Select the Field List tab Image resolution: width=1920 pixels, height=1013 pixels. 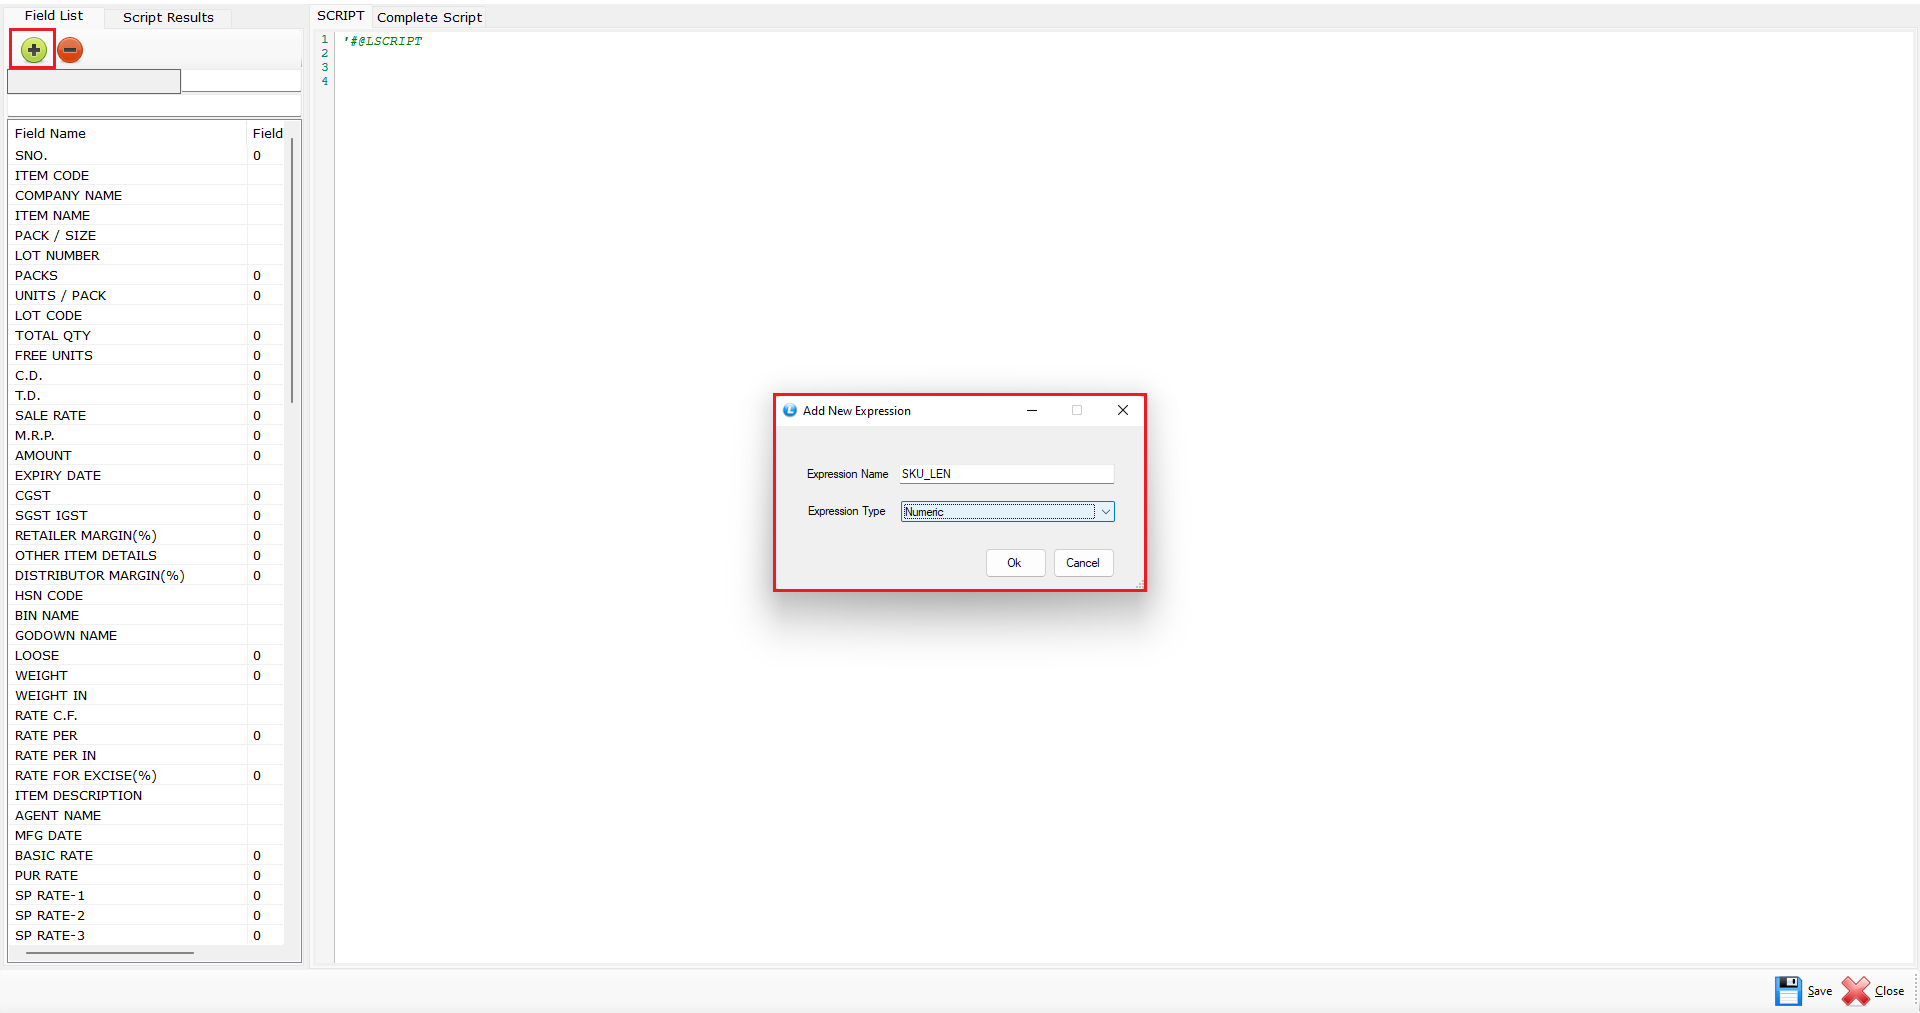coord(54,16)
